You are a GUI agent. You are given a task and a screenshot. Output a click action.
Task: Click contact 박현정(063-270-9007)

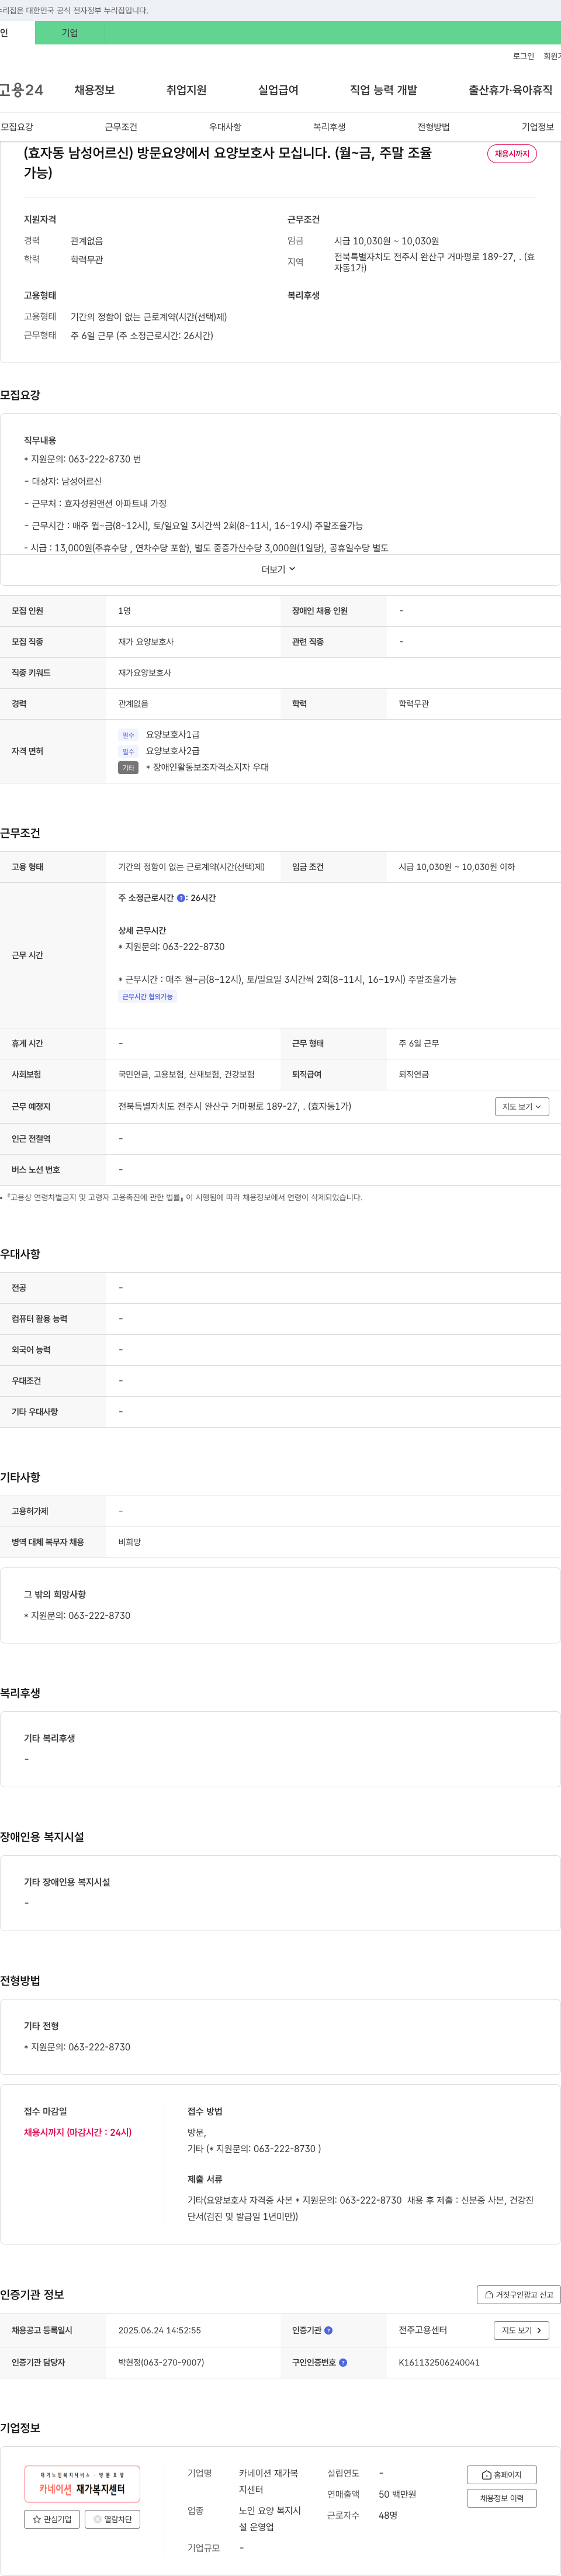161,2362
